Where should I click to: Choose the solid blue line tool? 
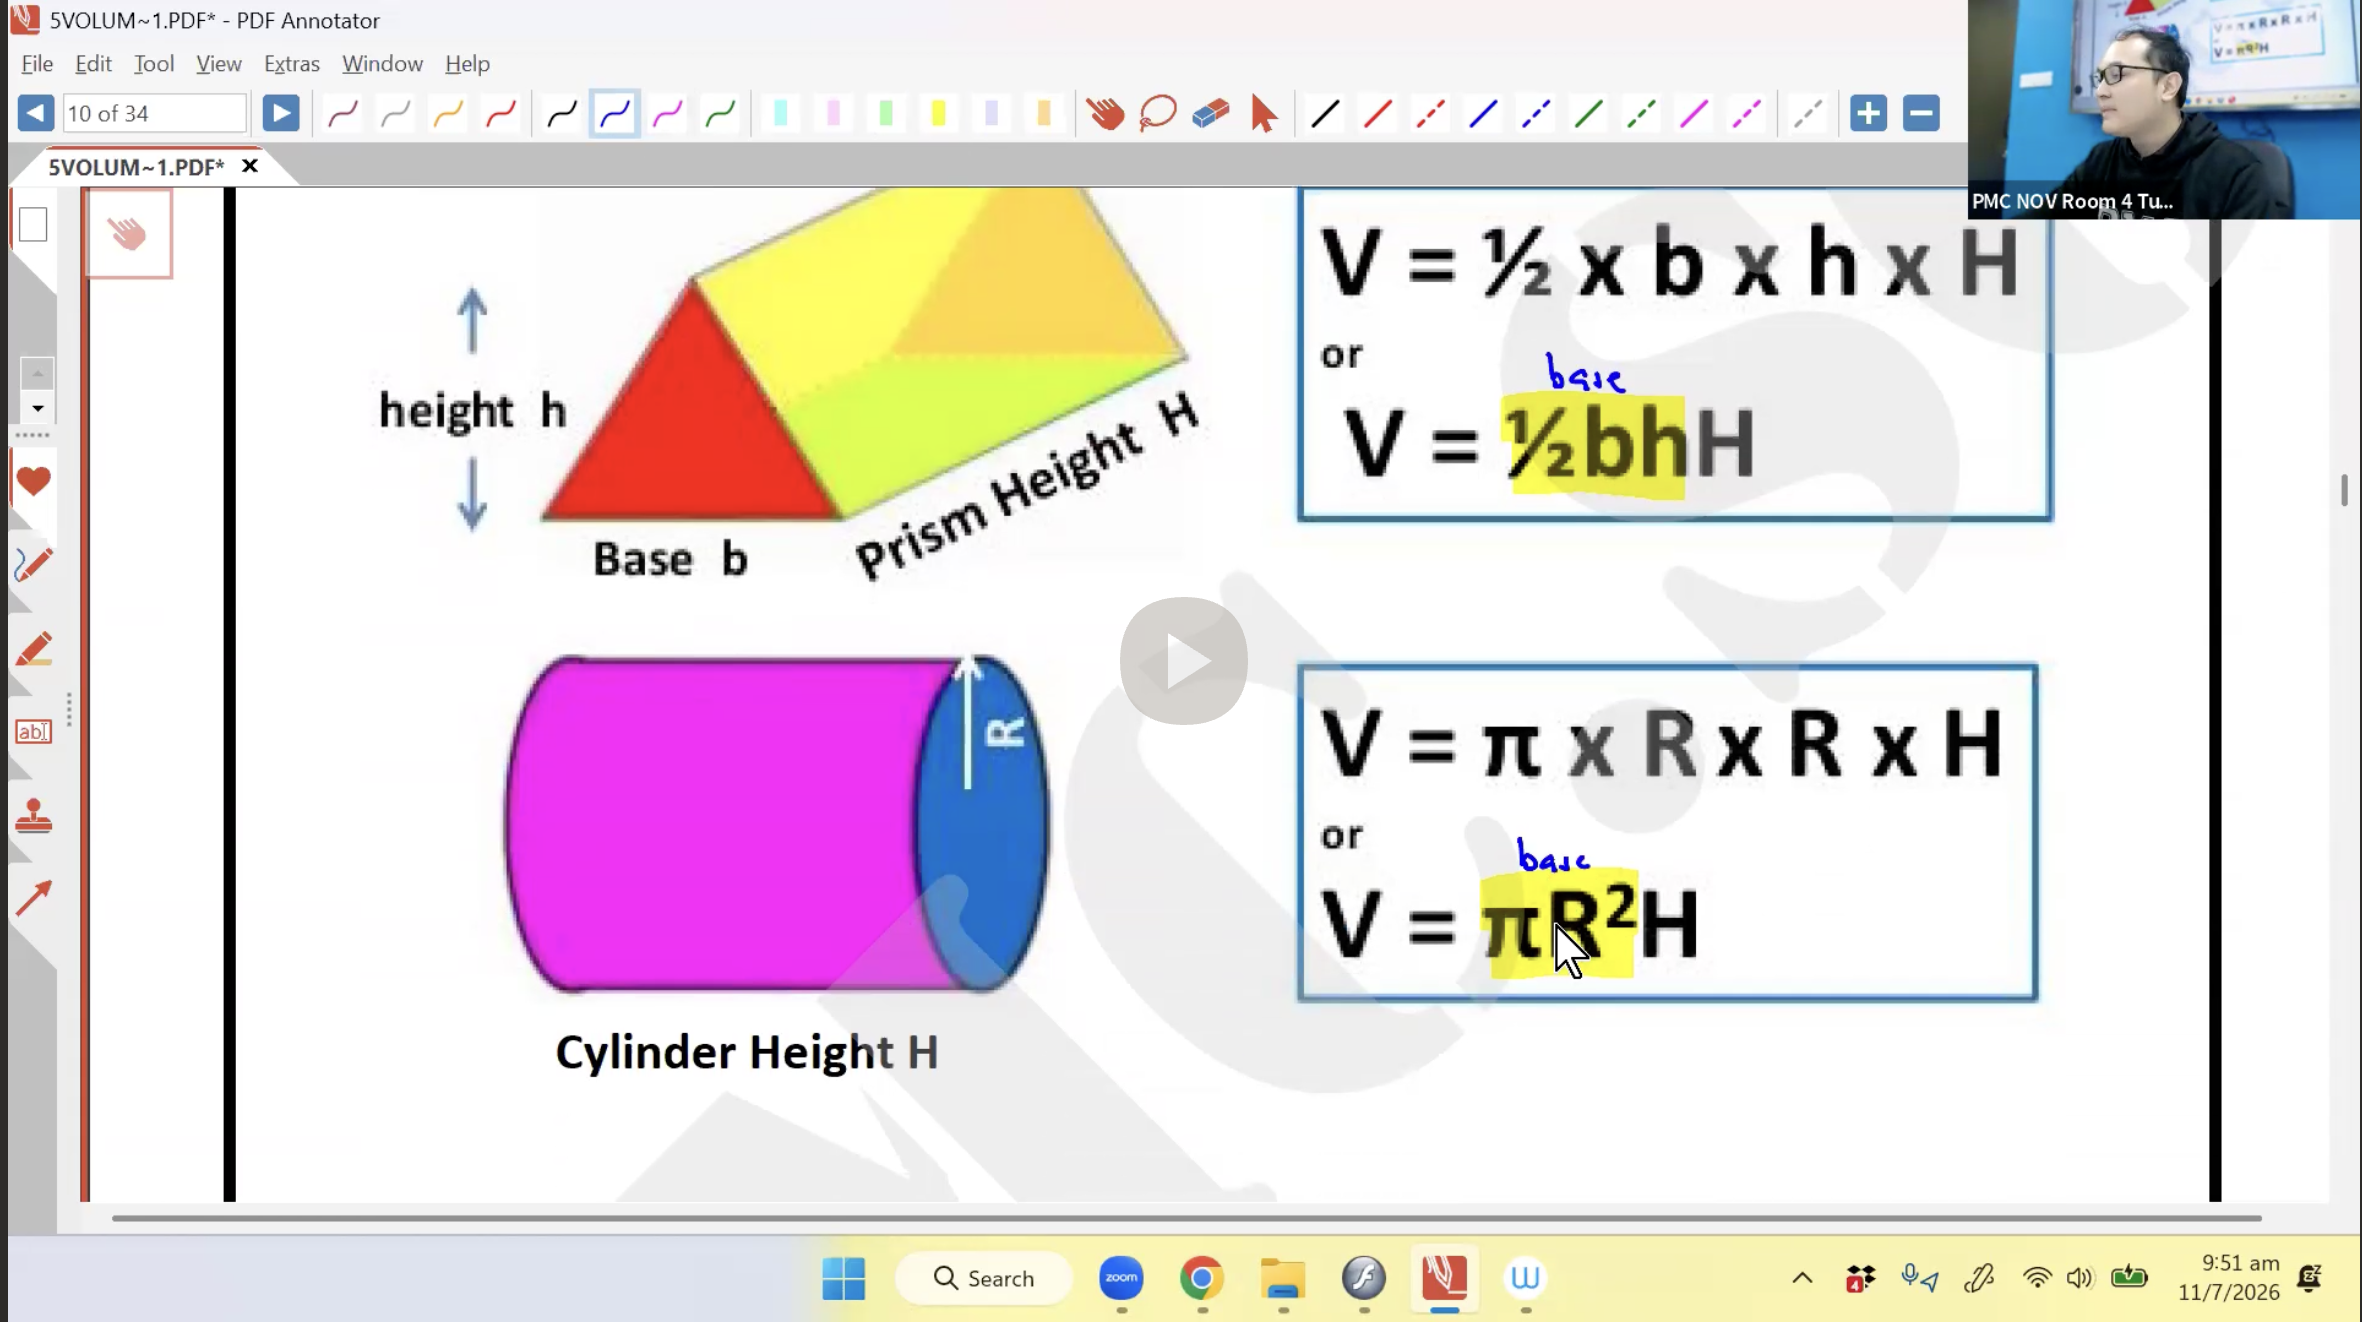coord(1483,113)
